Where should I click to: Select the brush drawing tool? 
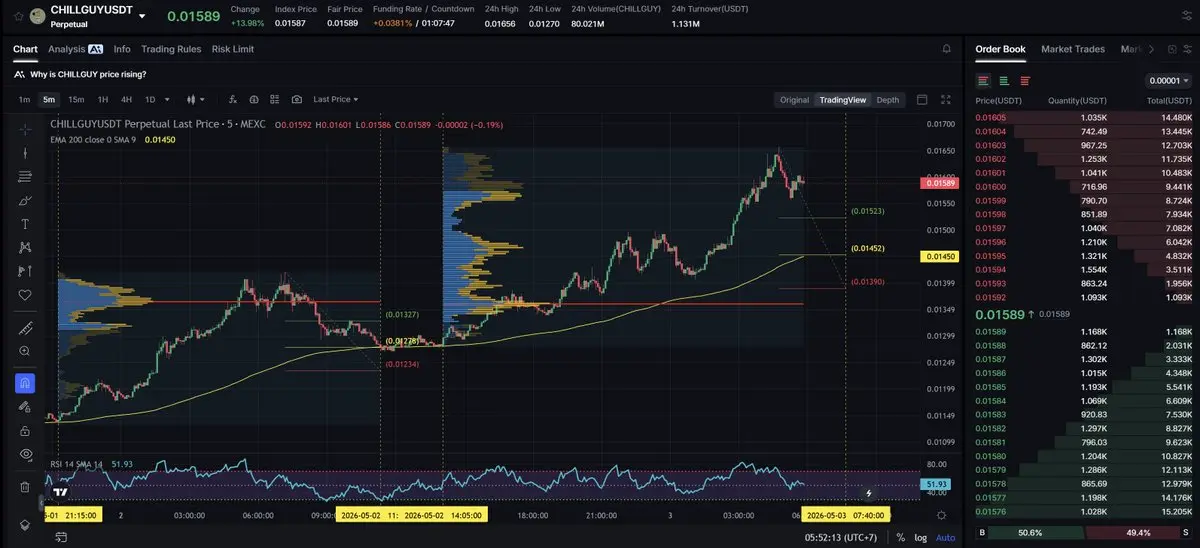pyautogui.click(x=25, y=201)
